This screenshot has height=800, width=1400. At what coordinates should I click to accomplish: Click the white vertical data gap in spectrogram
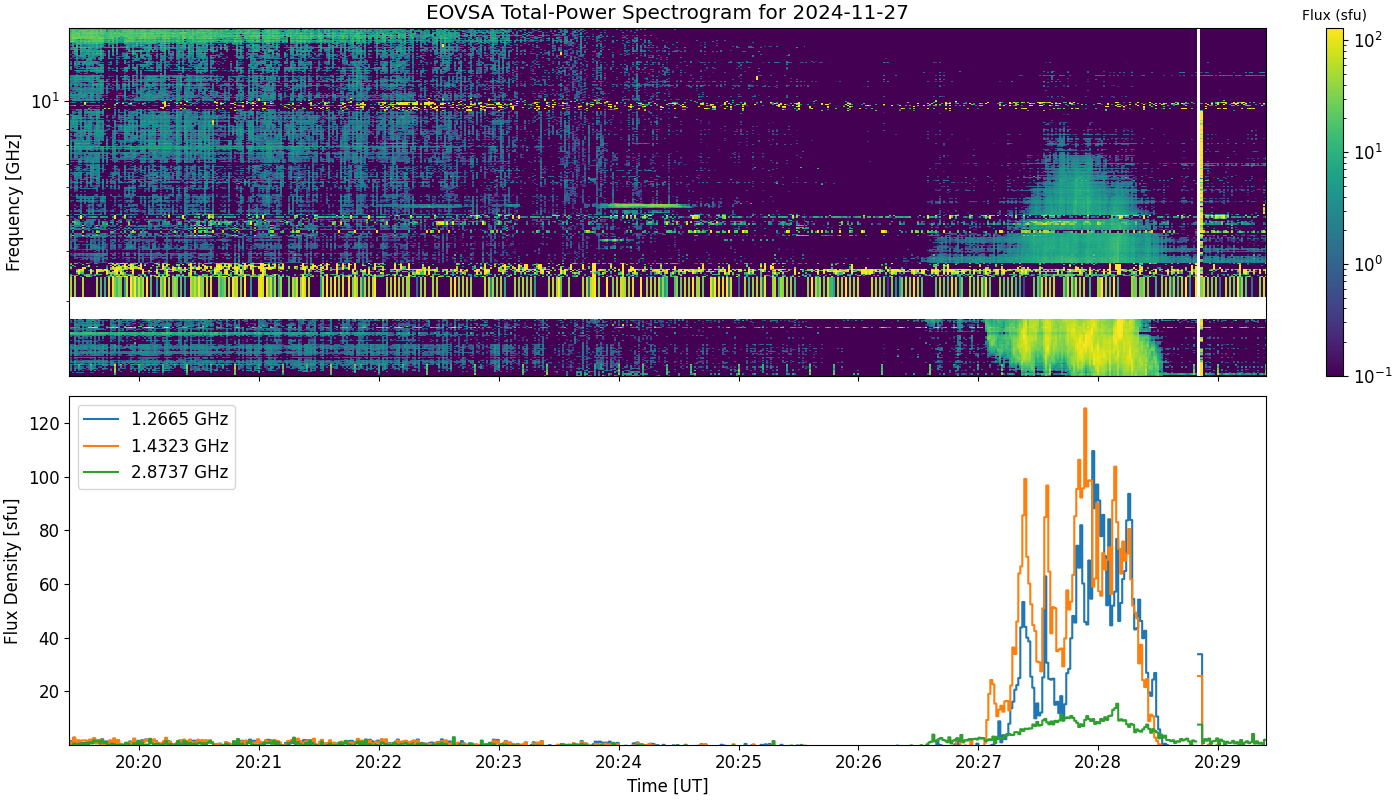point(1198,202)
